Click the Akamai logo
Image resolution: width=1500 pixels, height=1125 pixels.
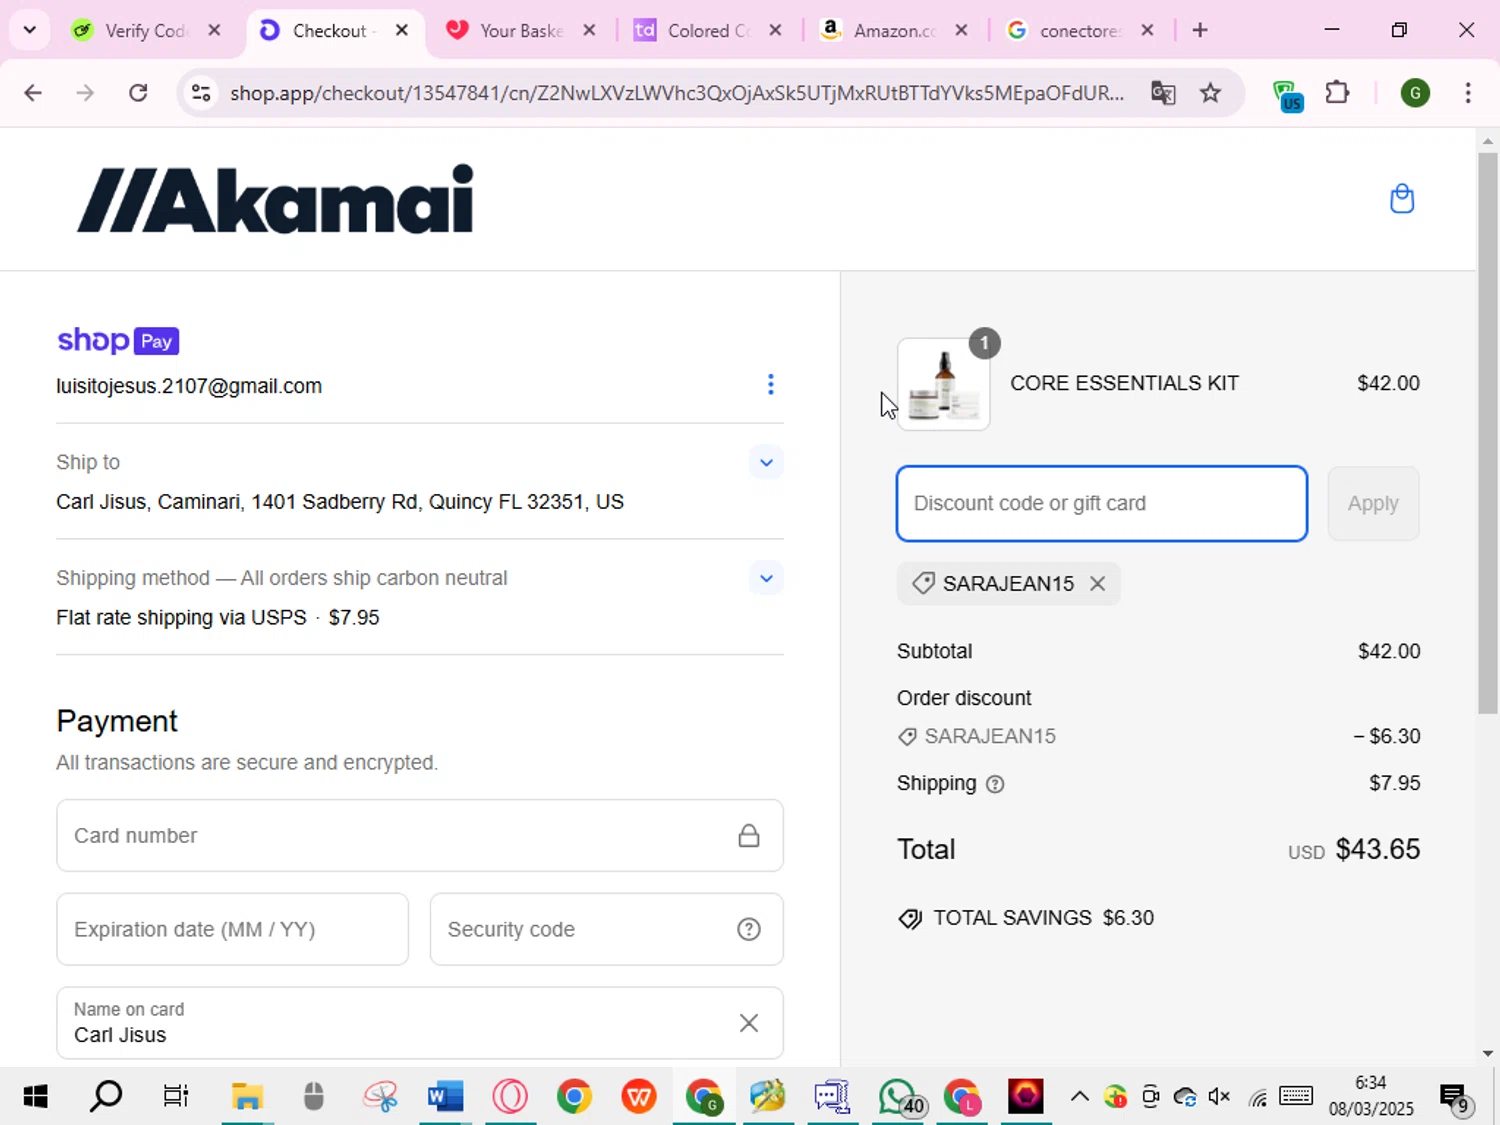click(275, 199)
